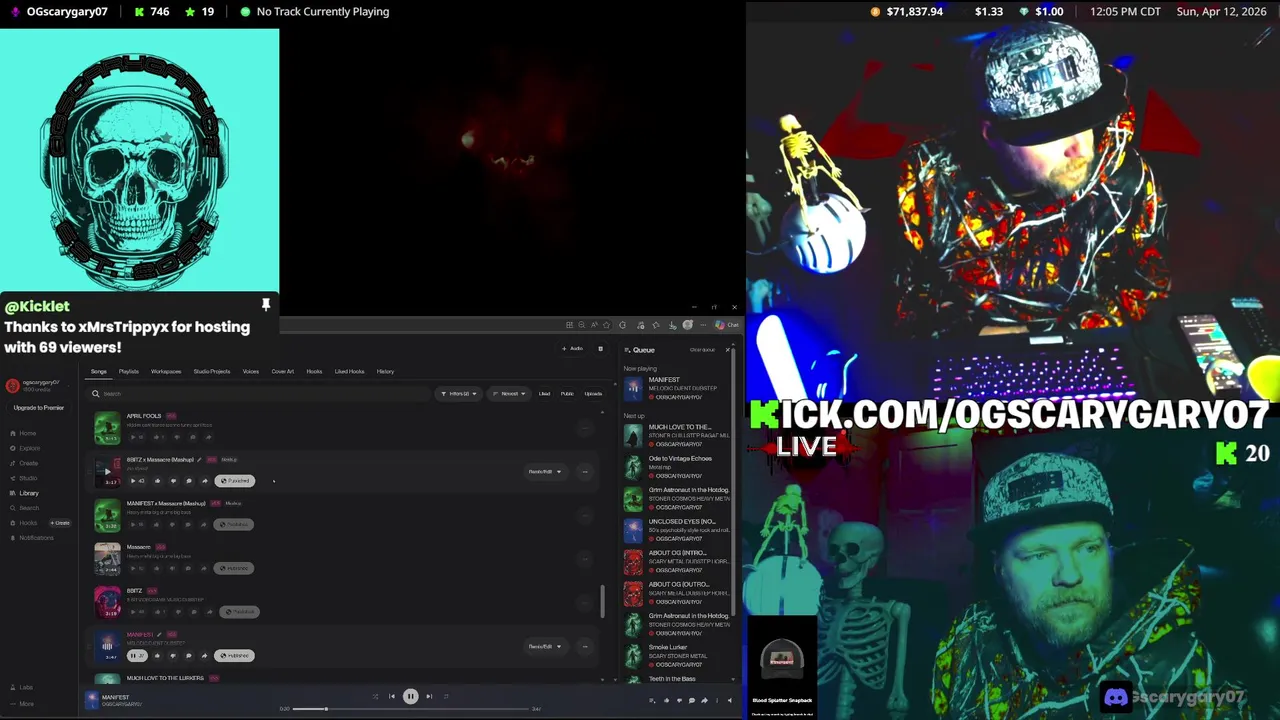1280x720 pixels.
Task: Click Published button on 8BITZ x Massacre row
Action: [235, 481]
